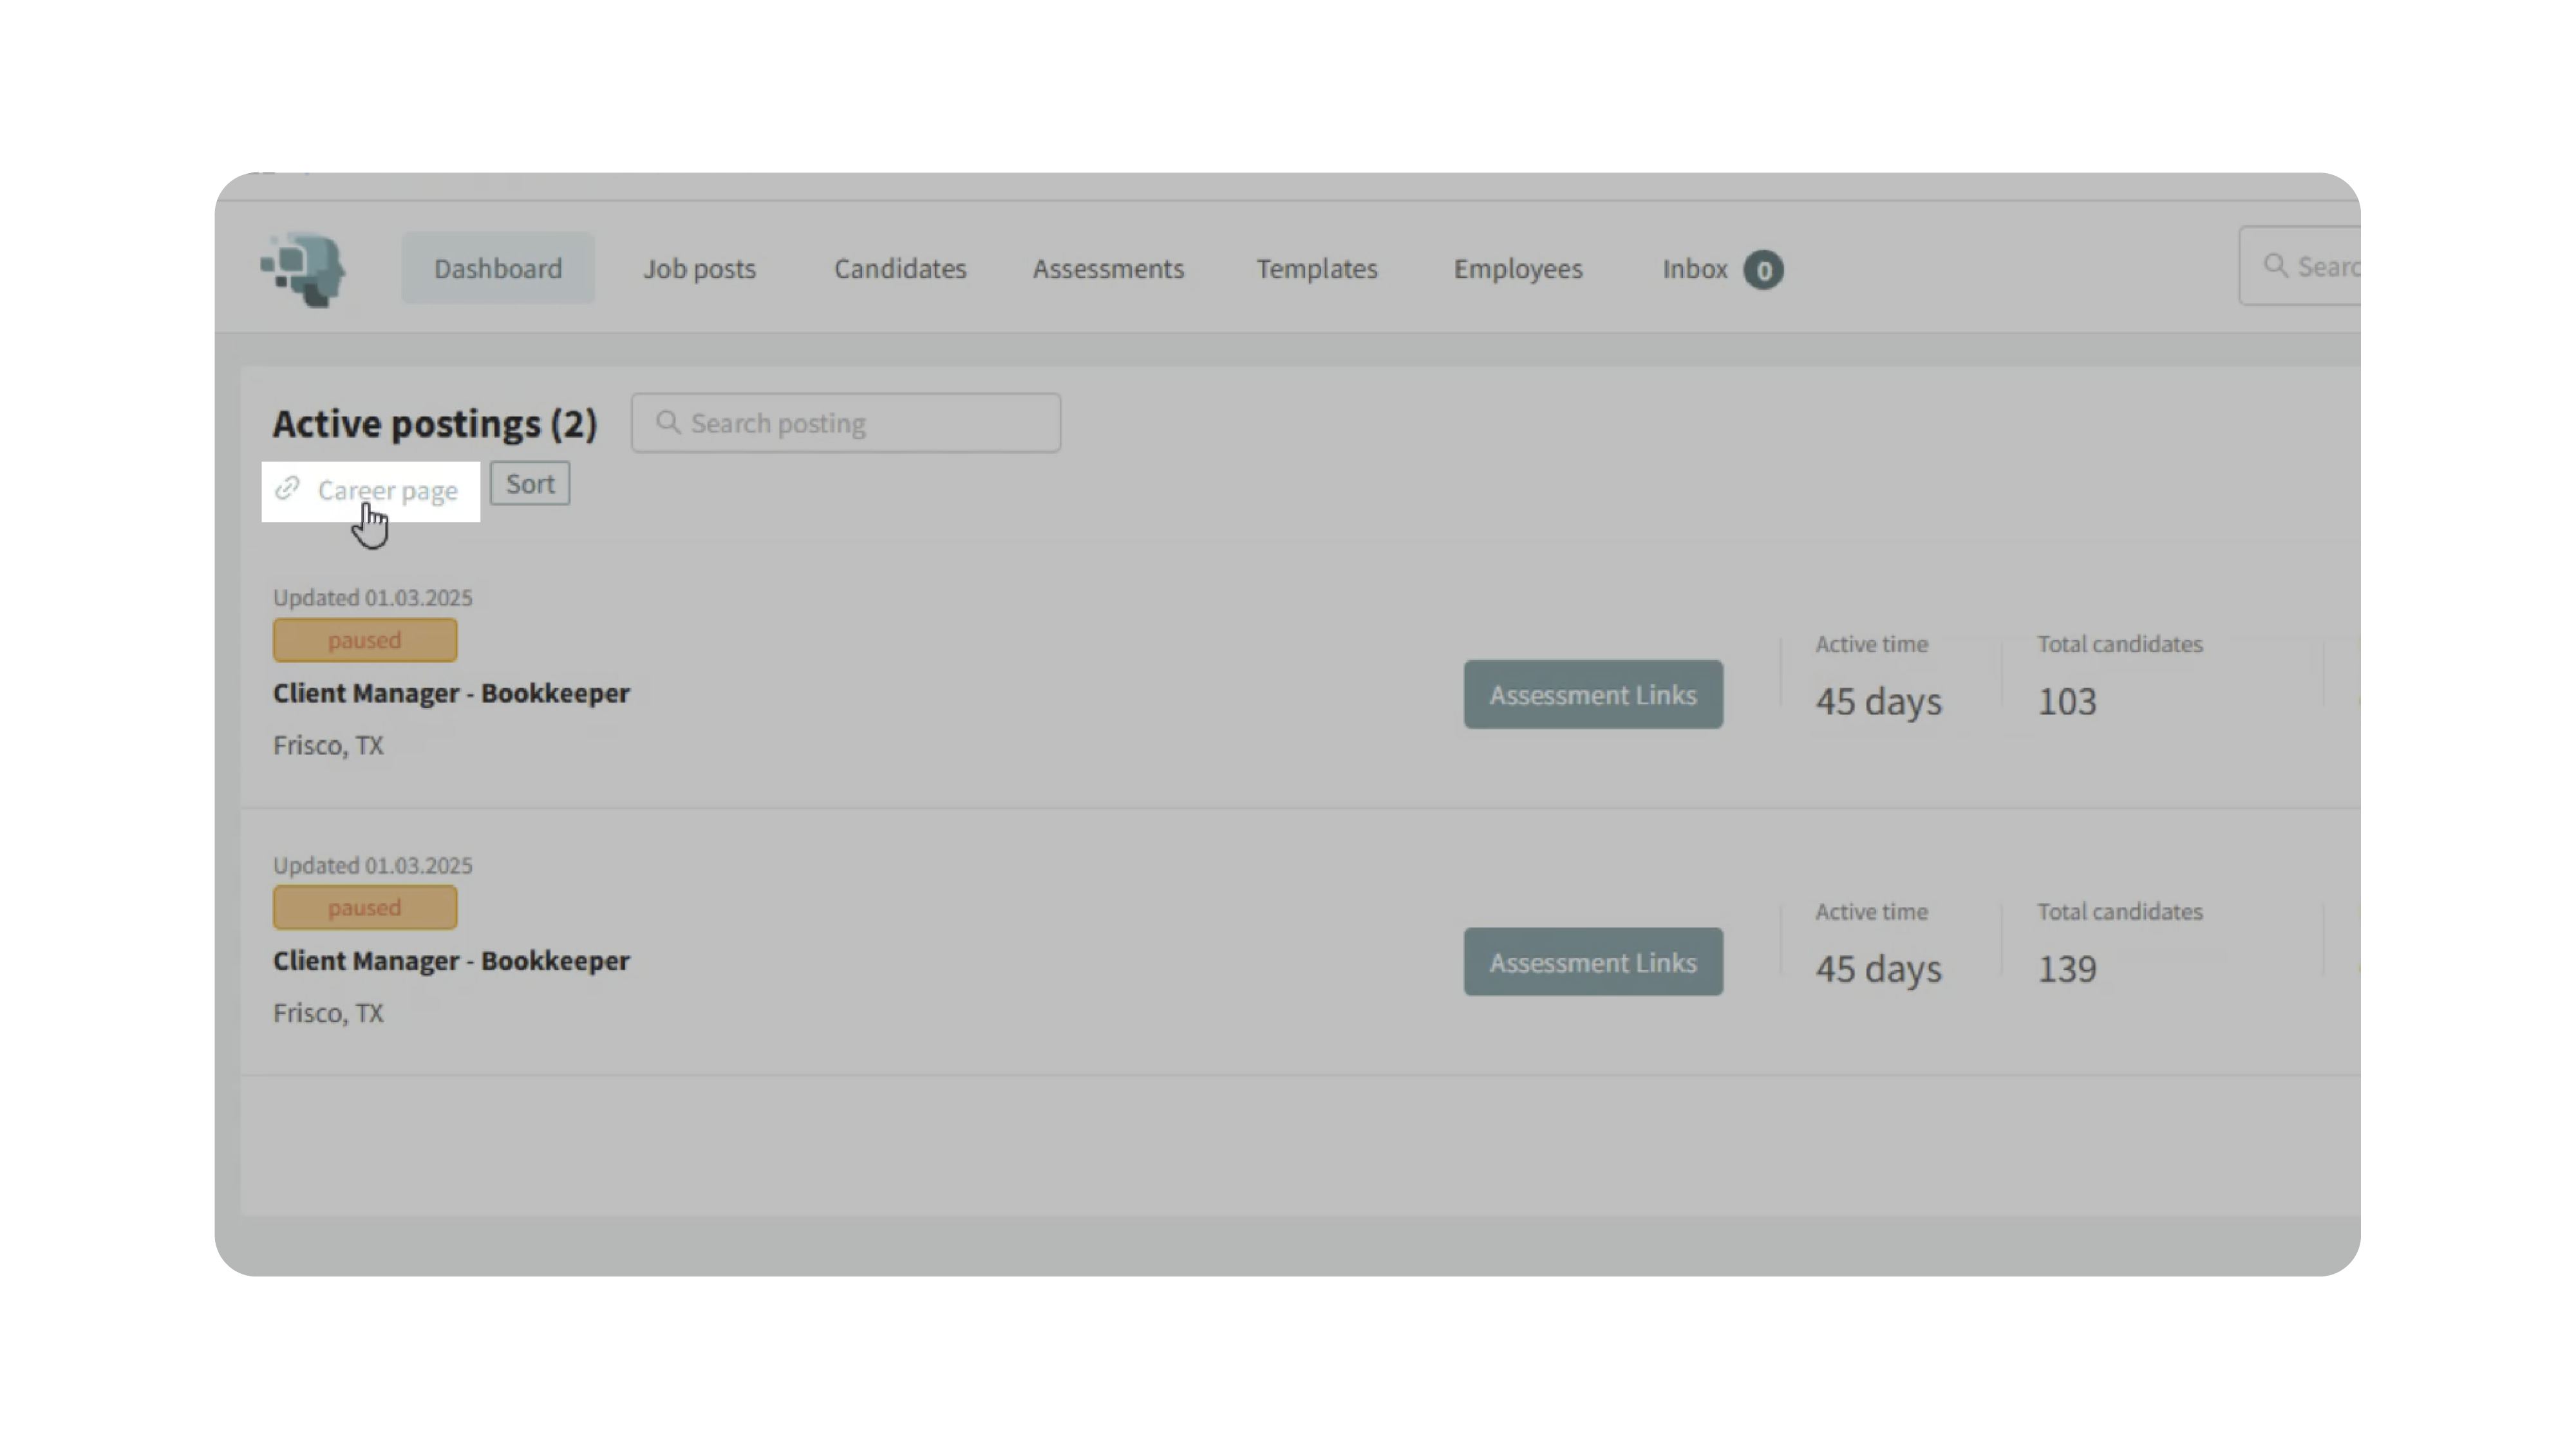Screen dimensions: 2576x1449
Task: Open the Dashboard tab
Action: tap(498, 269)
